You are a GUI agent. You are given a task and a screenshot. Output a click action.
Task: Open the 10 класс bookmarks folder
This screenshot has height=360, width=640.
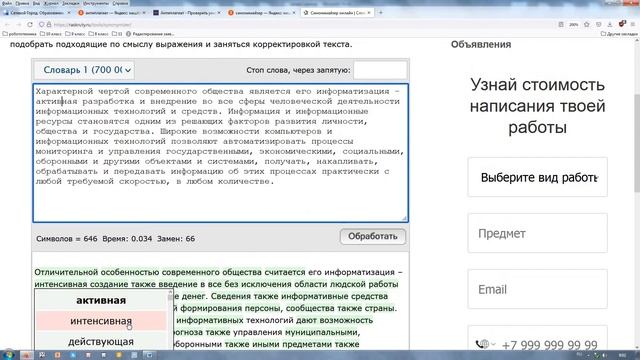(x=51, y=34)
